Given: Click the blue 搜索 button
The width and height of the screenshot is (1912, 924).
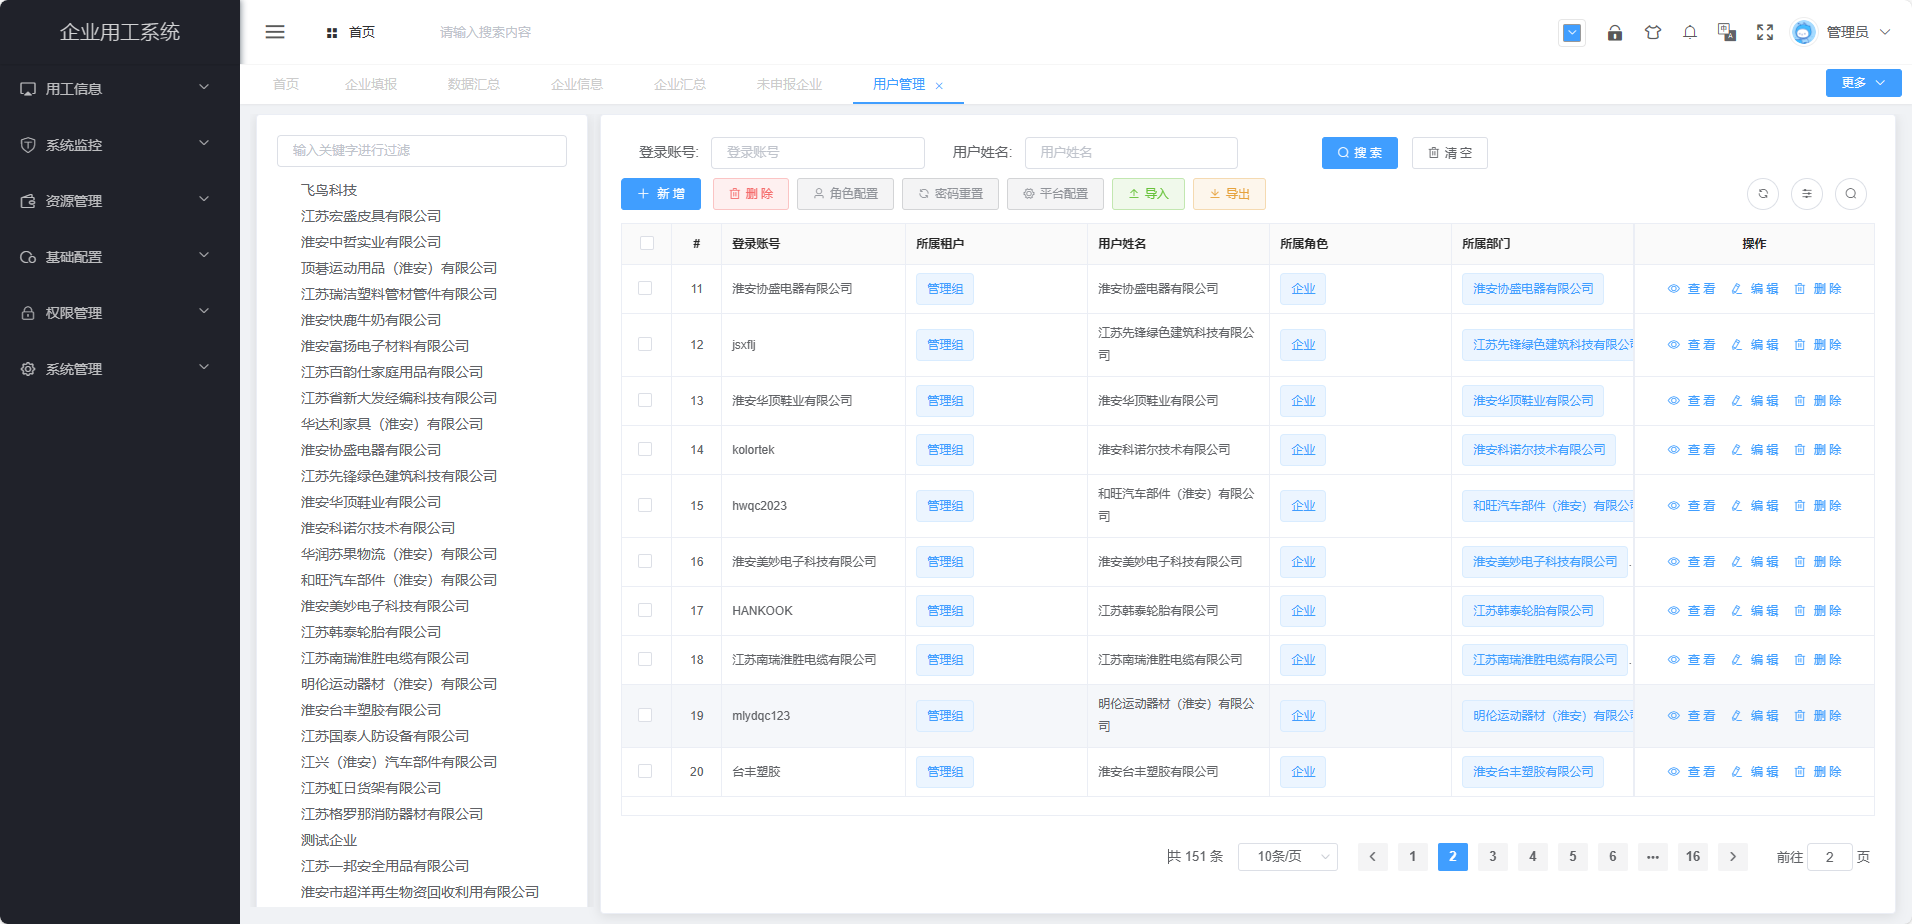Looking at the screenshot, I should pyautogui.click(x=1359, y=153).
